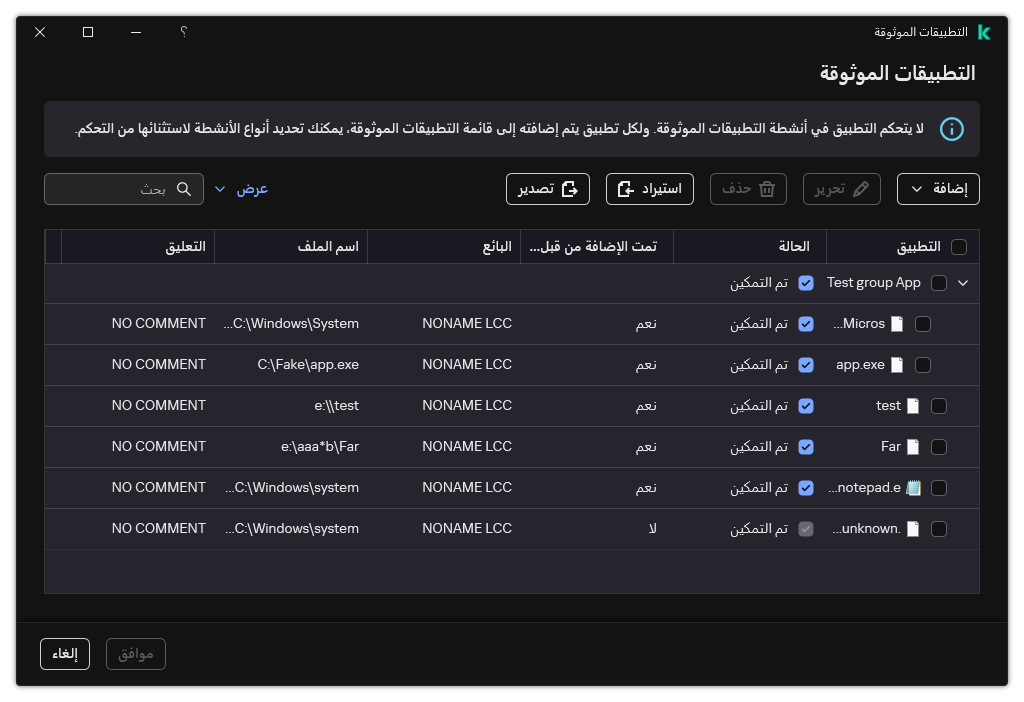
Task: Click the file icon beside the Far application
Action: coord(912,446)
